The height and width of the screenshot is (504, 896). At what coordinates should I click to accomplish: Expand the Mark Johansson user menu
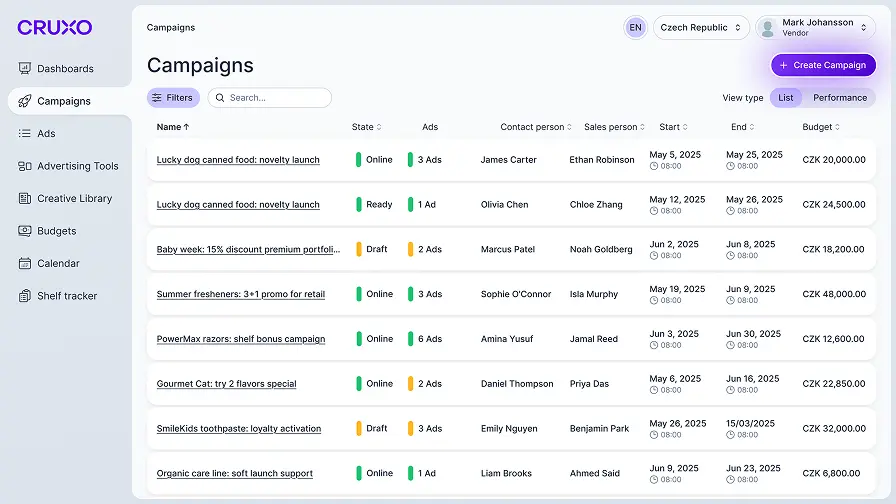pos(816,28)
